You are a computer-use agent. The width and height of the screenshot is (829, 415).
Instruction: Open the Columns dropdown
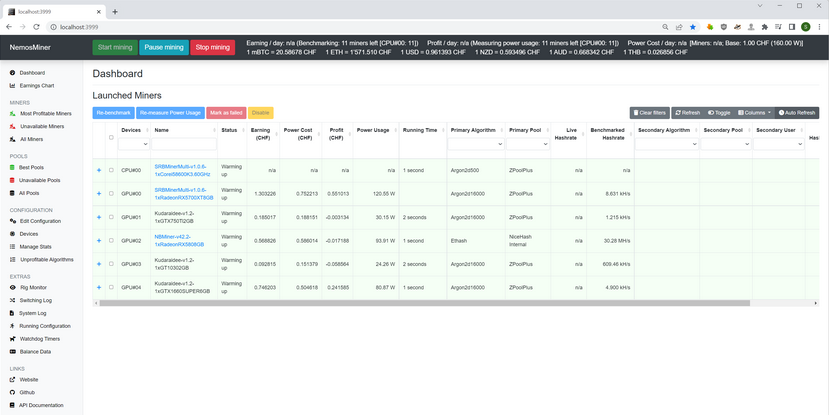pos(754,113)
